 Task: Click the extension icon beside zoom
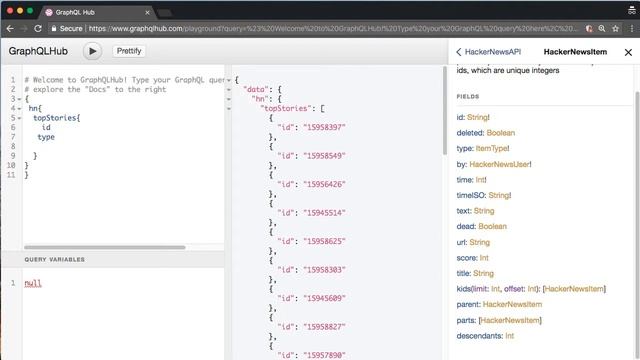[x=589, y=29]
